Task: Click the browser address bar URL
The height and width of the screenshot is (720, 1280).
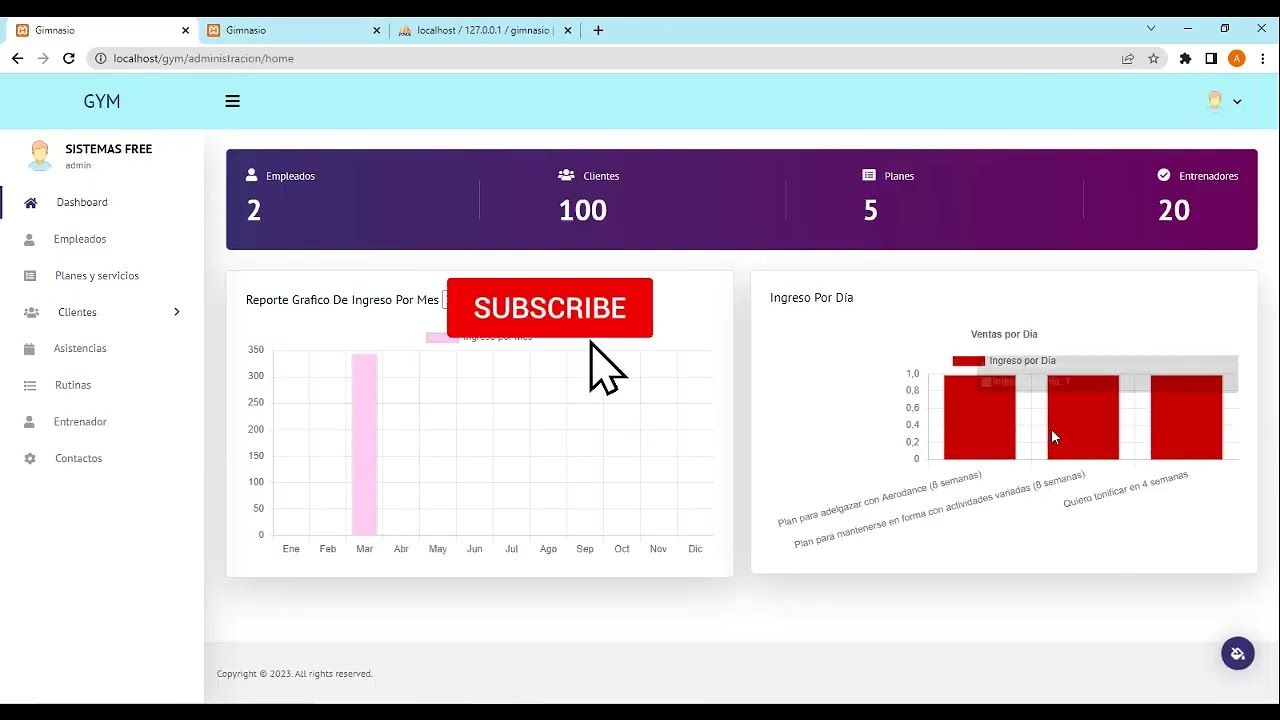Action: 204,58
